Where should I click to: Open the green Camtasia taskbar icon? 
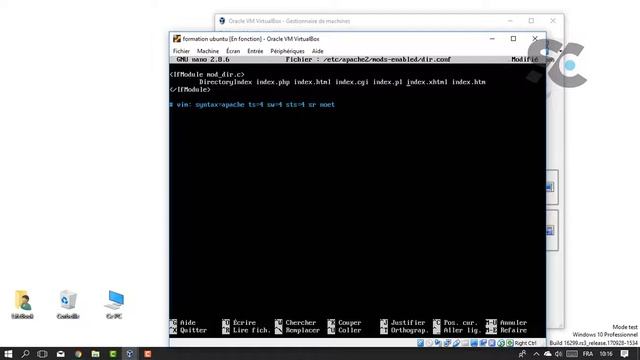point(113,354)
